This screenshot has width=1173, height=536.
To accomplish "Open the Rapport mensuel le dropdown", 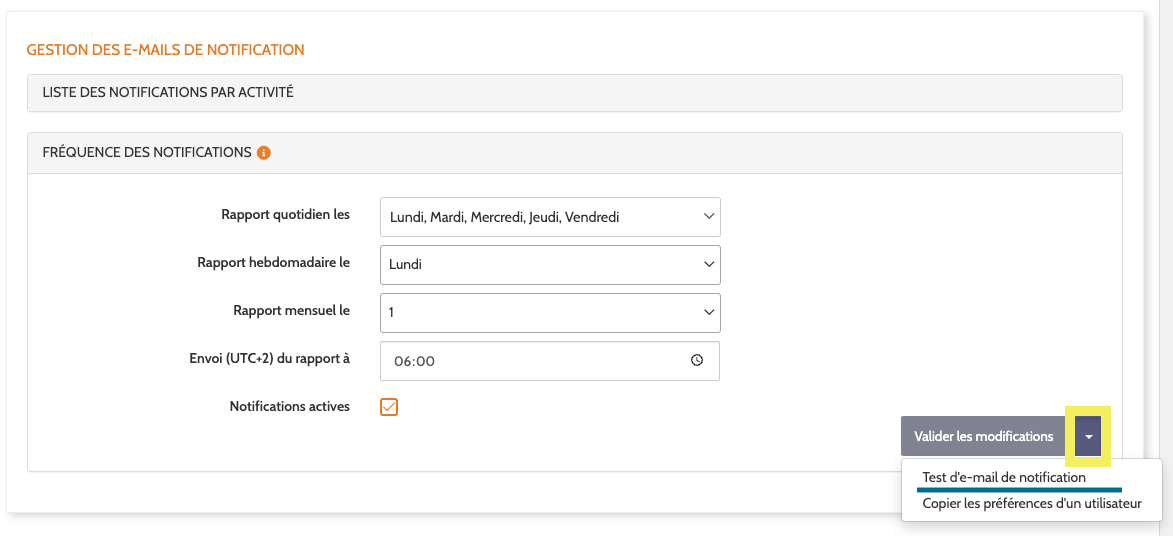I will pos(550,313).
